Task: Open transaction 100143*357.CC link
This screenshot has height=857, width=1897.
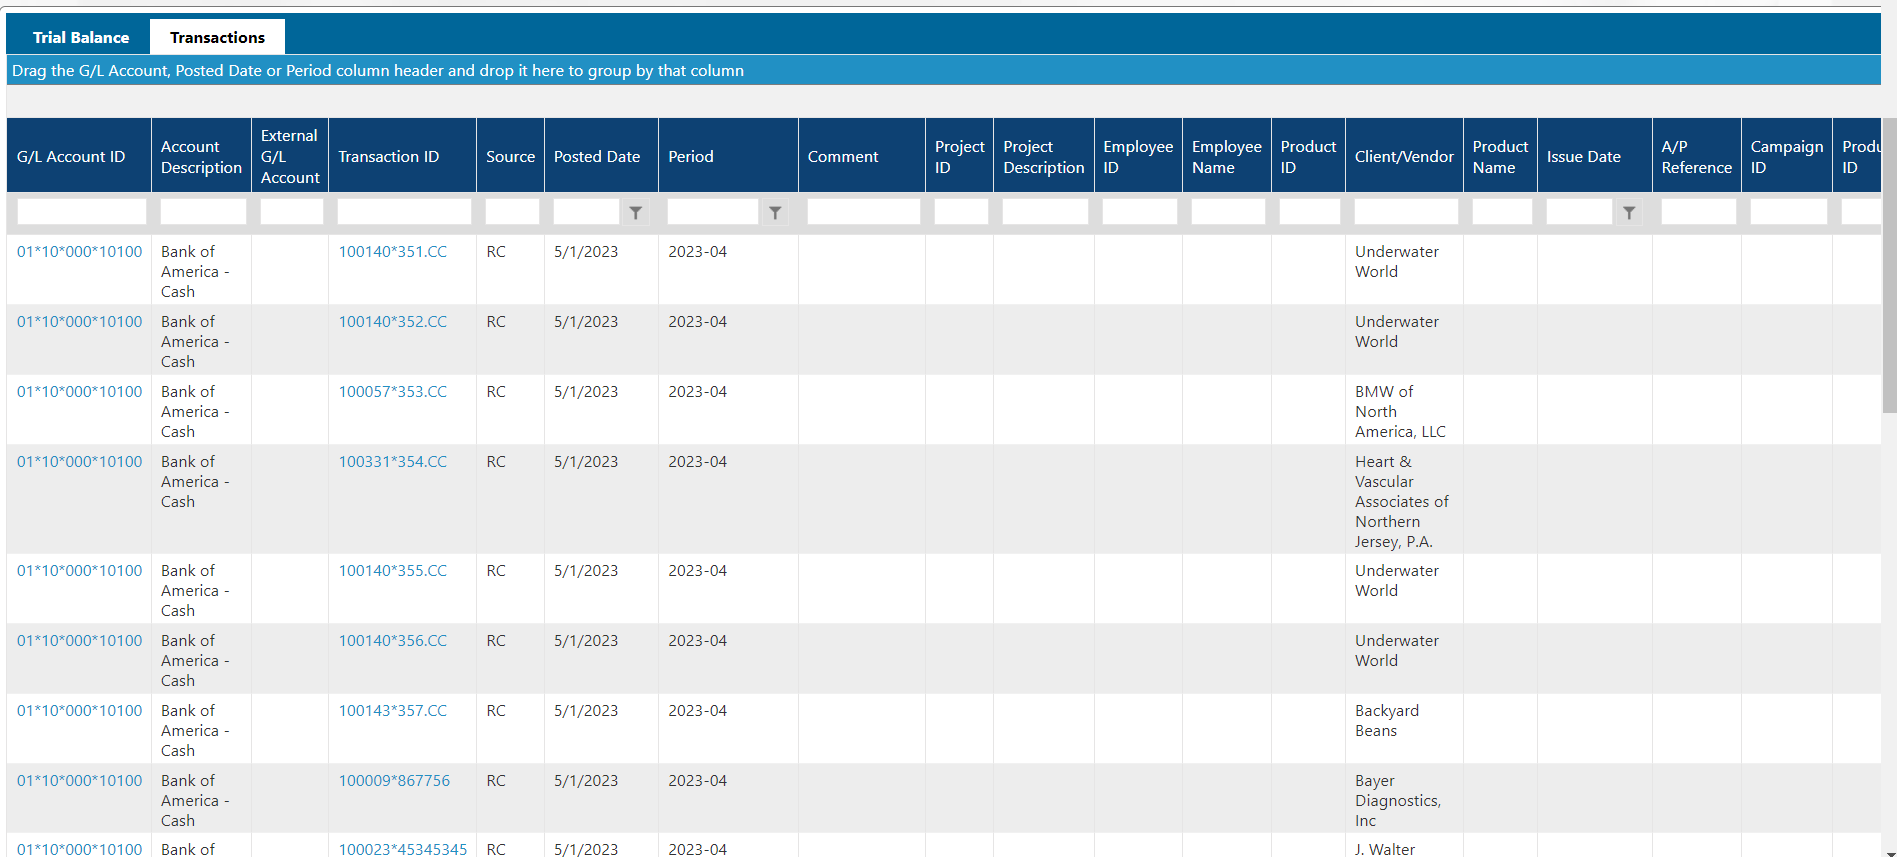Action: click(392, 711)
